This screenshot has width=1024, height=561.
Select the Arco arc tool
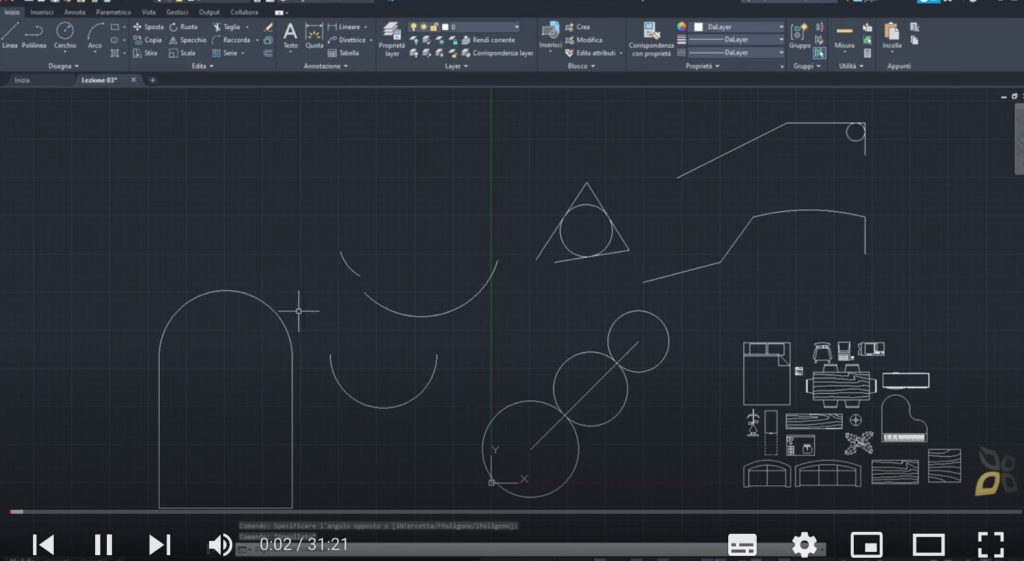pos(95,35)
